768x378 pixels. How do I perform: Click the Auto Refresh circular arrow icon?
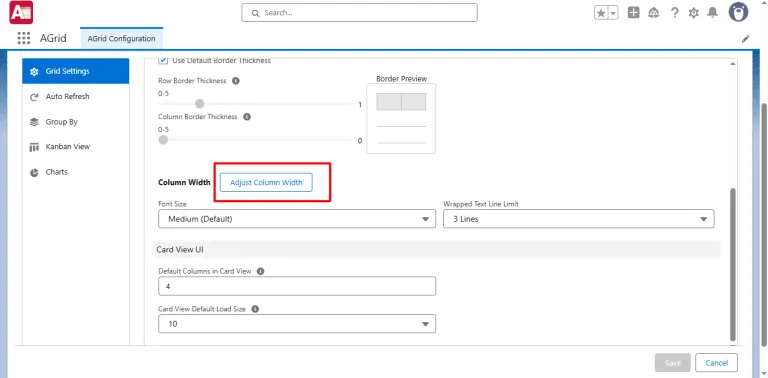click(34, 97)
